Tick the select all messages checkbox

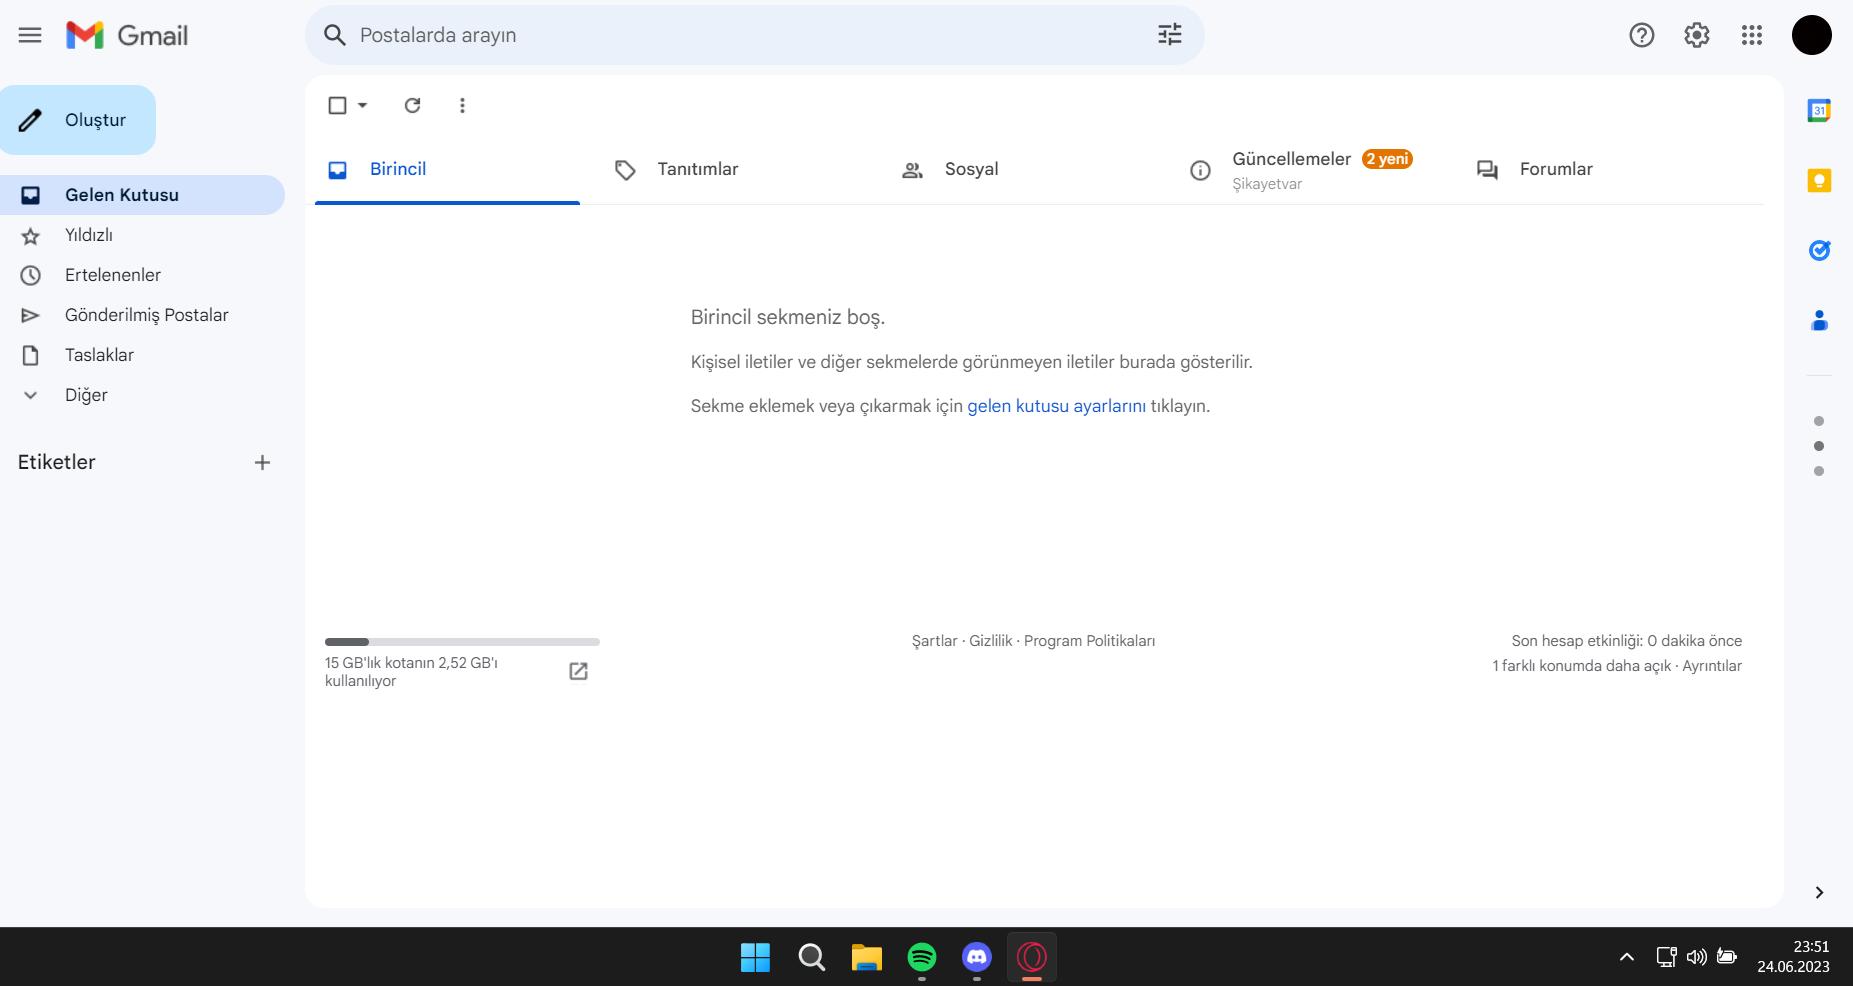[338, 105]
